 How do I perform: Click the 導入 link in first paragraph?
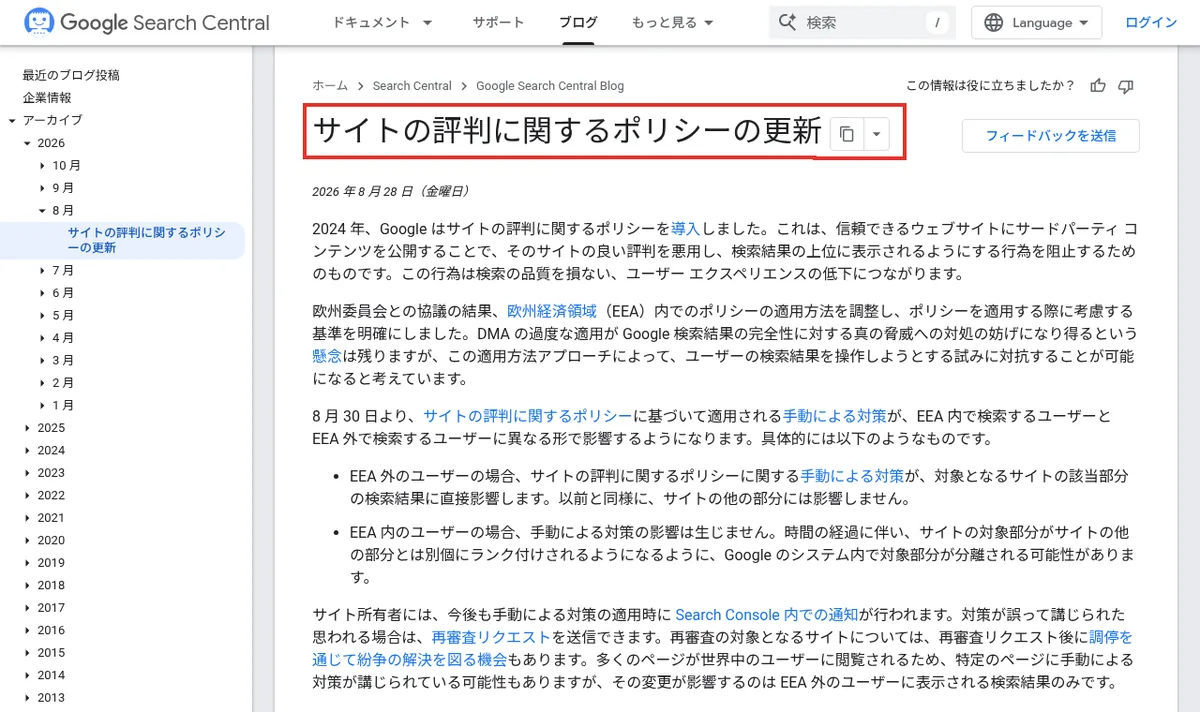click(x=685, y=229)
